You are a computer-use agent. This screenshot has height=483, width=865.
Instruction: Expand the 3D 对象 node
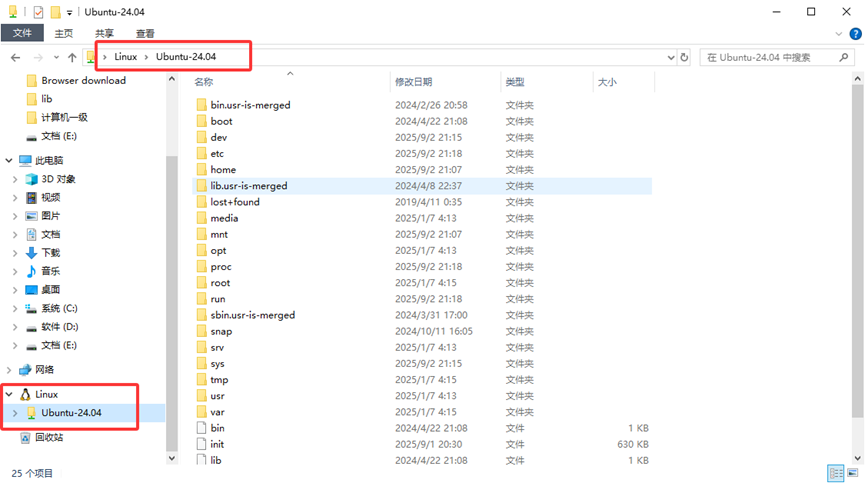coord(15,179)
